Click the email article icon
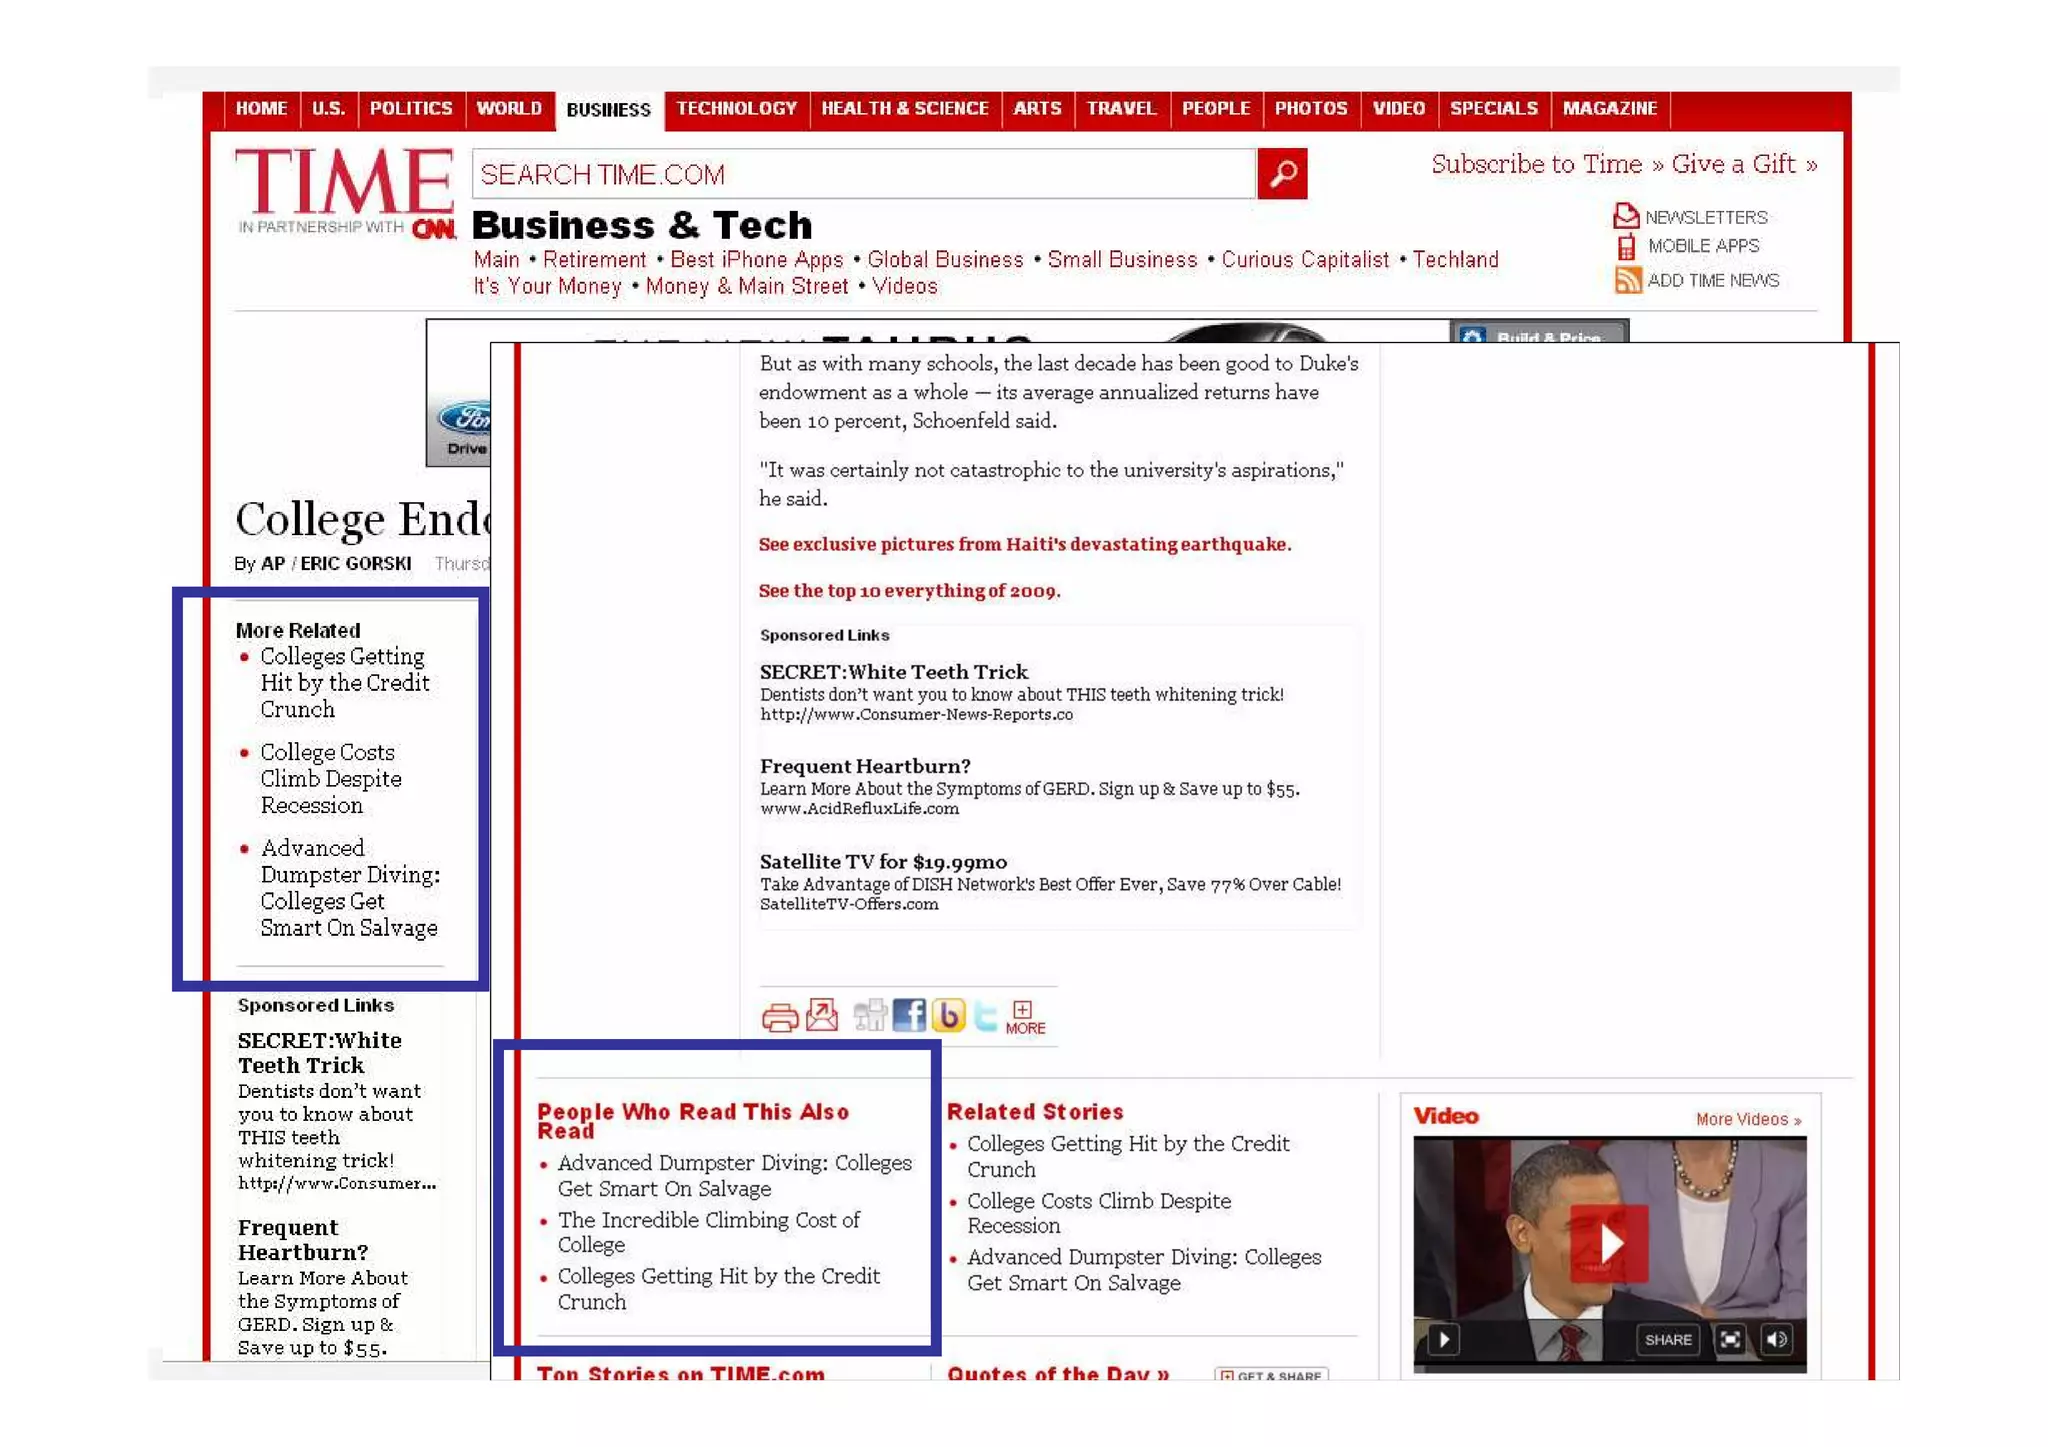Image resolution: width=2048 pixels, height=1447 pixels. click(x=822, y=1015)
